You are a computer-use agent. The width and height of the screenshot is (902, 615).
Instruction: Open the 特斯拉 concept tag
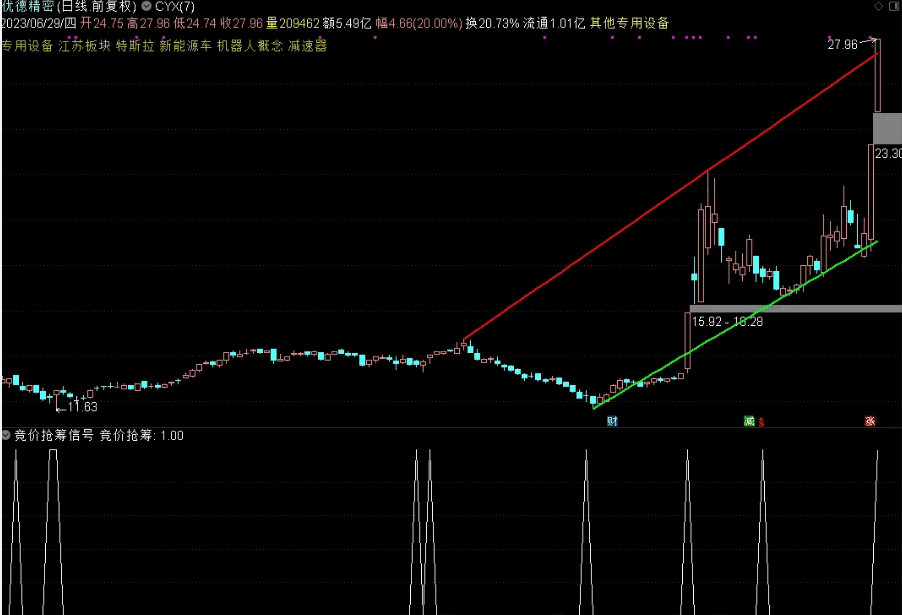pos(135,45)
